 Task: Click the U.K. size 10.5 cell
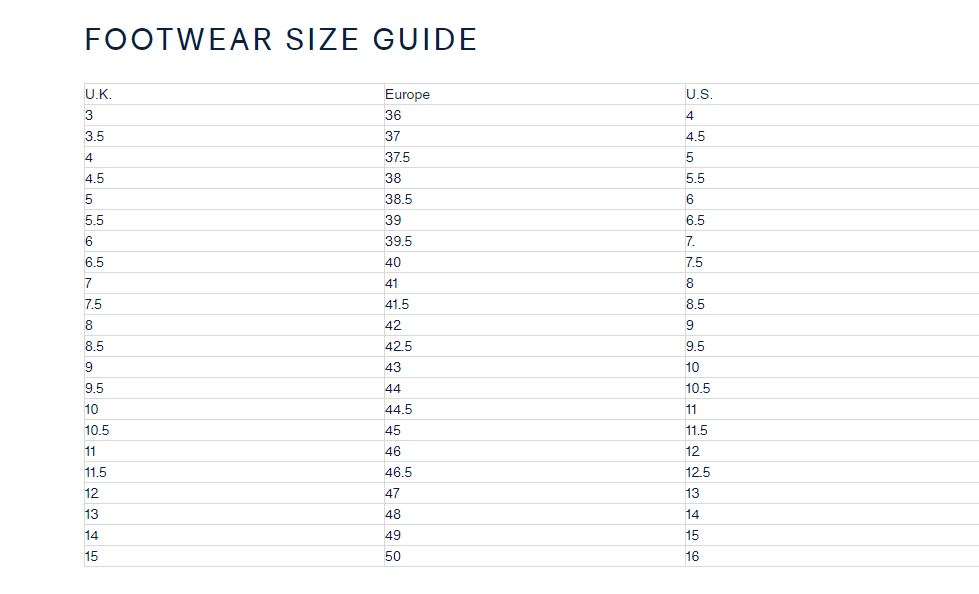coord(97,430)
